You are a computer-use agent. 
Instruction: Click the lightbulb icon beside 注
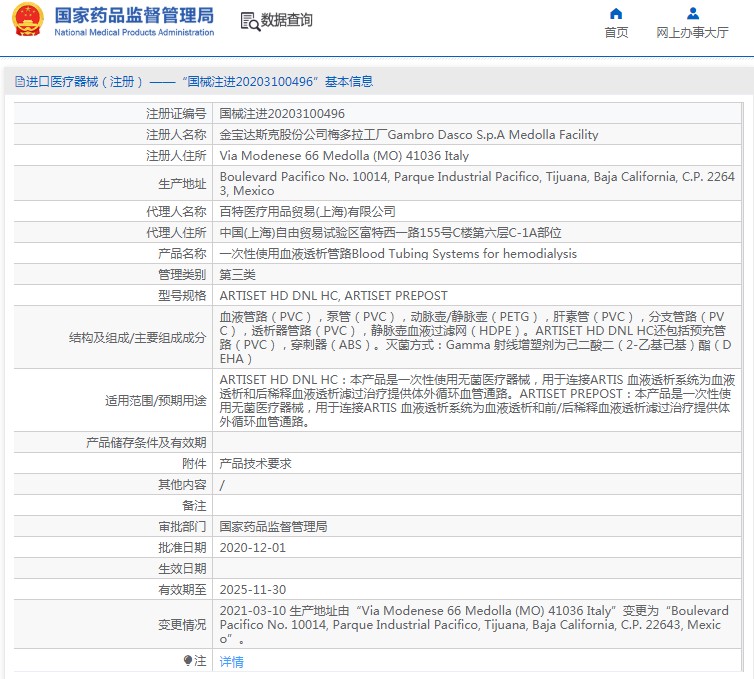click(188, 661)
